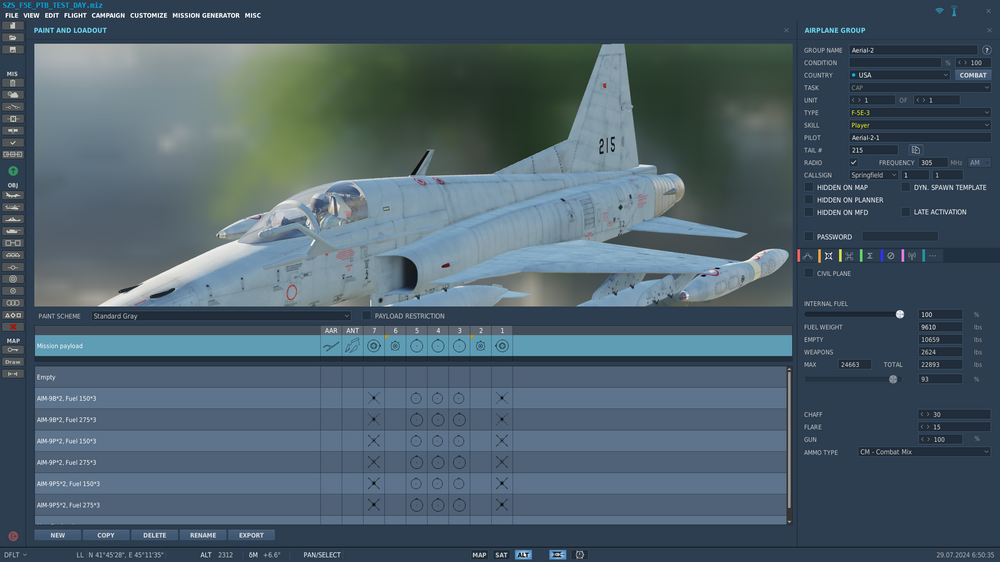Open the payload tab with orange marker
This screenshot has height=562, width=1000.
click(828, 256)
